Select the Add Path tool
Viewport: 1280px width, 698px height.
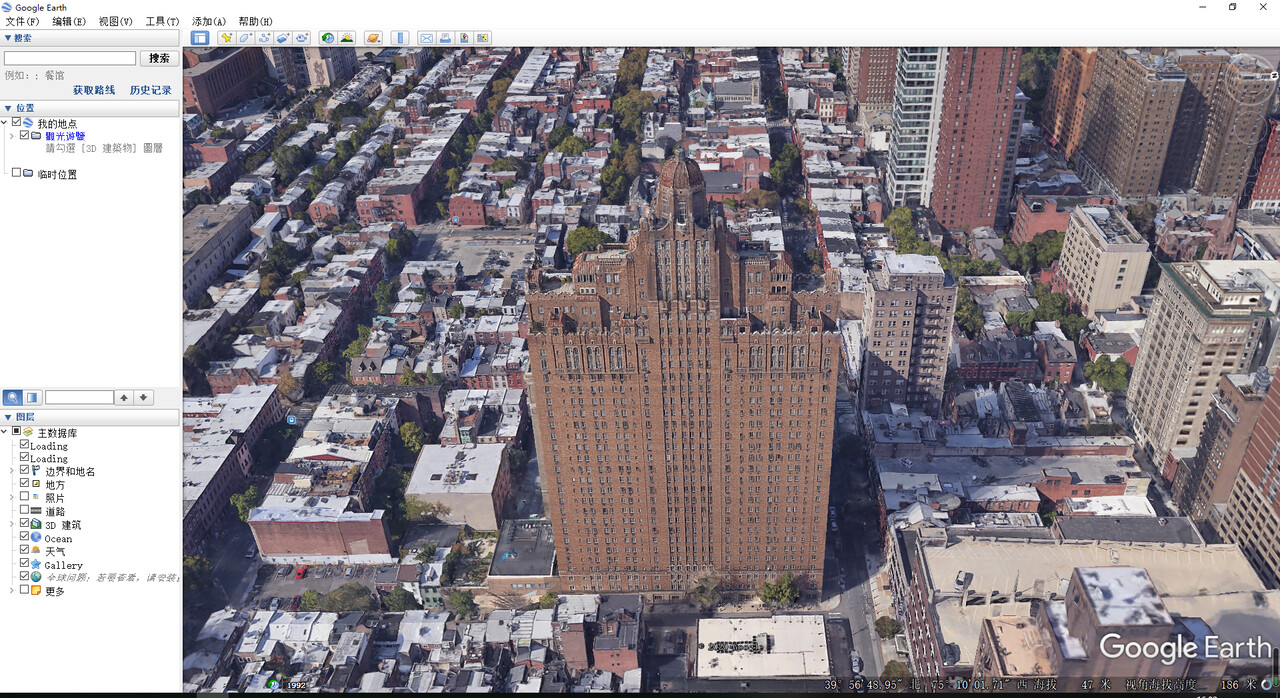point(264,37)
